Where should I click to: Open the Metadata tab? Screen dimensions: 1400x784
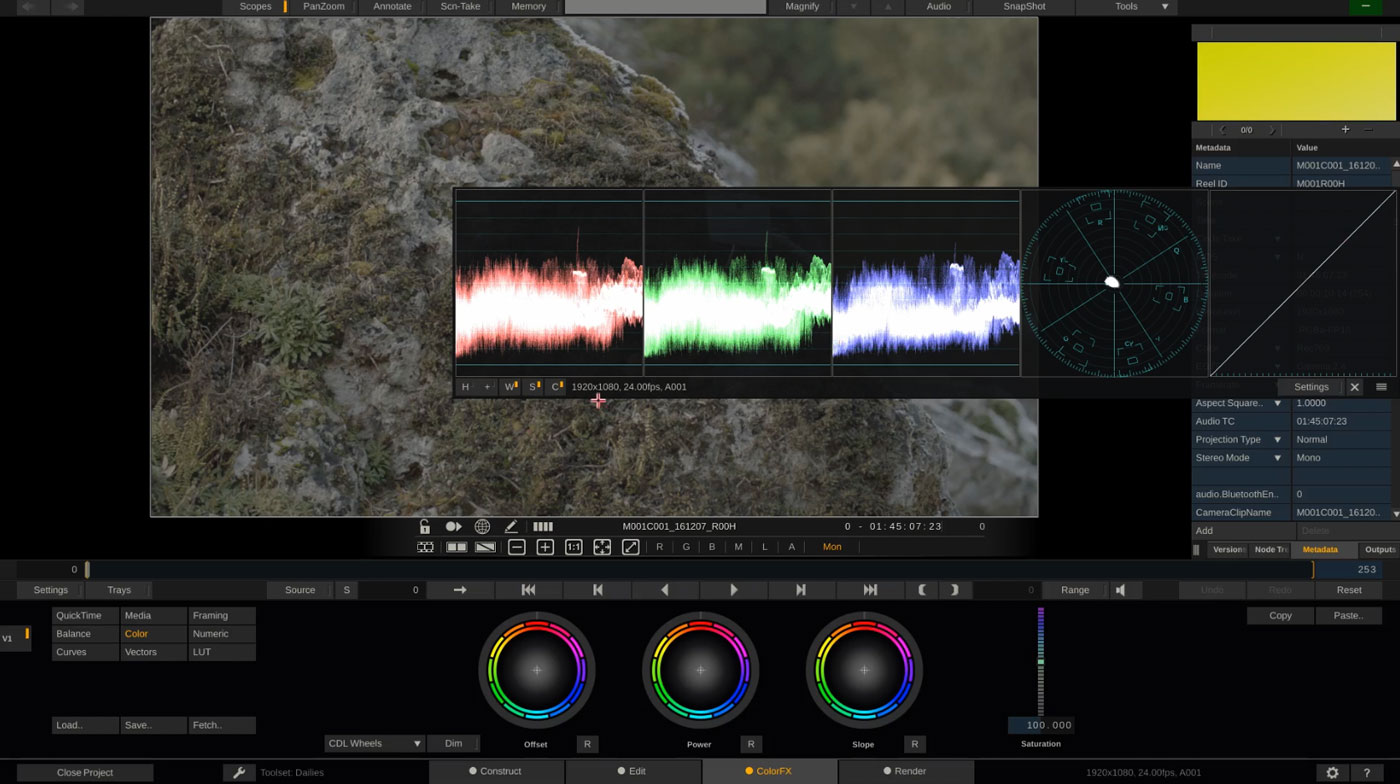click(1320, 550)
